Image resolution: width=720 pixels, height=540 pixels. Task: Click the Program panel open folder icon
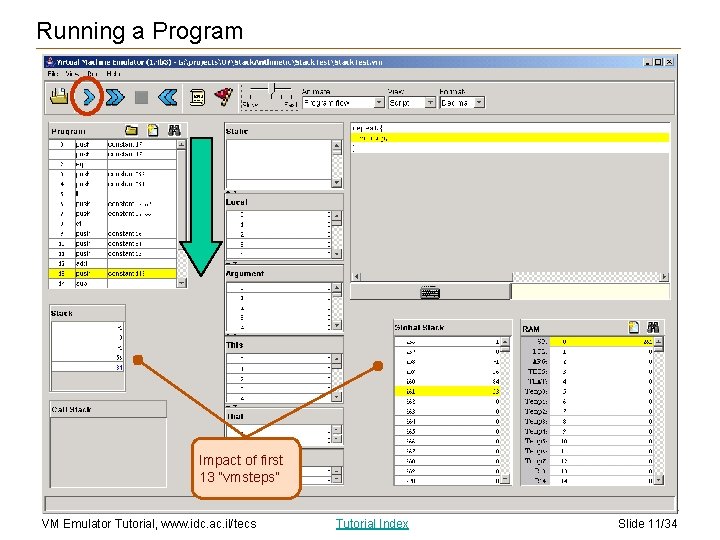pos(131,130)
